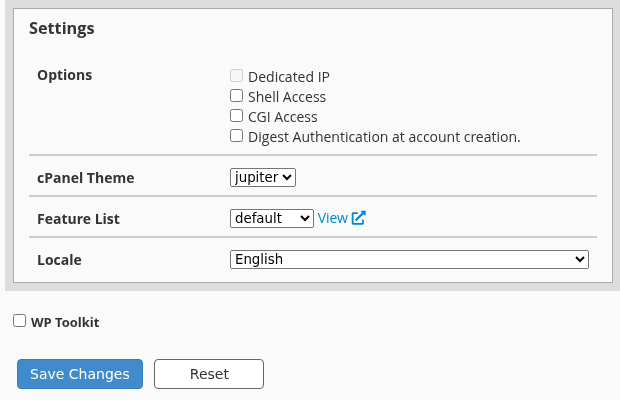Toggle the Dedicated IP checkbox
620x400 pixels.
click(x=236, y=75)
